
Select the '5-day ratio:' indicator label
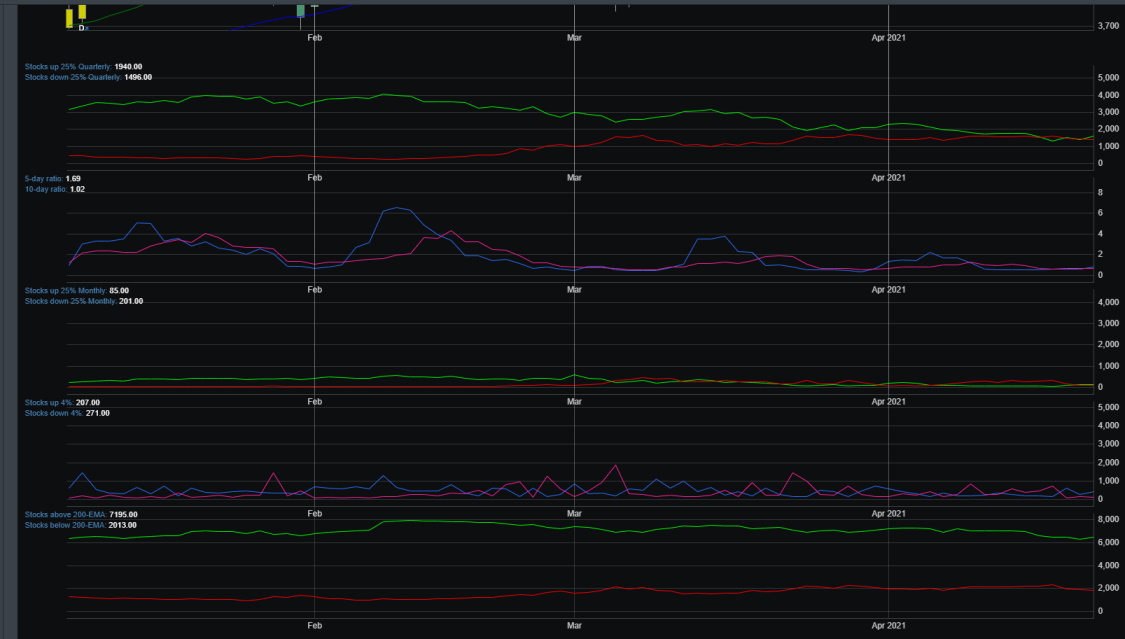point(44,179)
